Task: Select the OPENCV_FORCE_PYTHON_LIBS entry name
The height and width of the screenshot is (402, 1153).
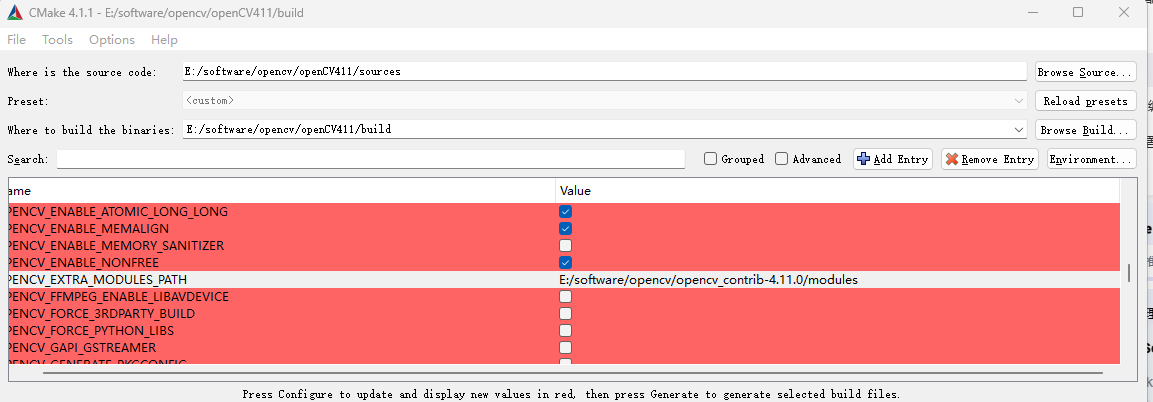Action: 90,331
